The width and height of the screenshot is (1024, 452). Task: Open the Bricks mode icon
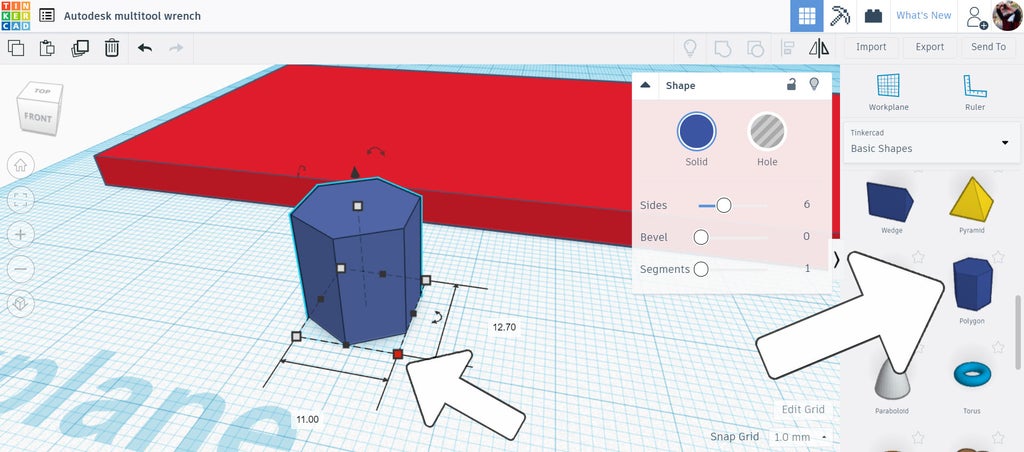[x=873, y=16]
